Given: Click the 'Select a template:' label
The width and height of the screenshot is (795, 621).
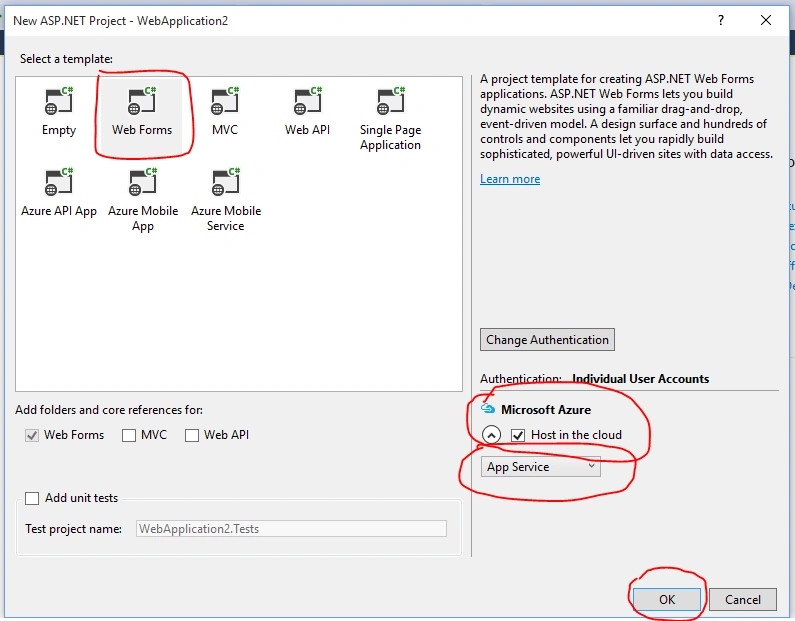Looking at the screenshot, I should click(66, 59).
